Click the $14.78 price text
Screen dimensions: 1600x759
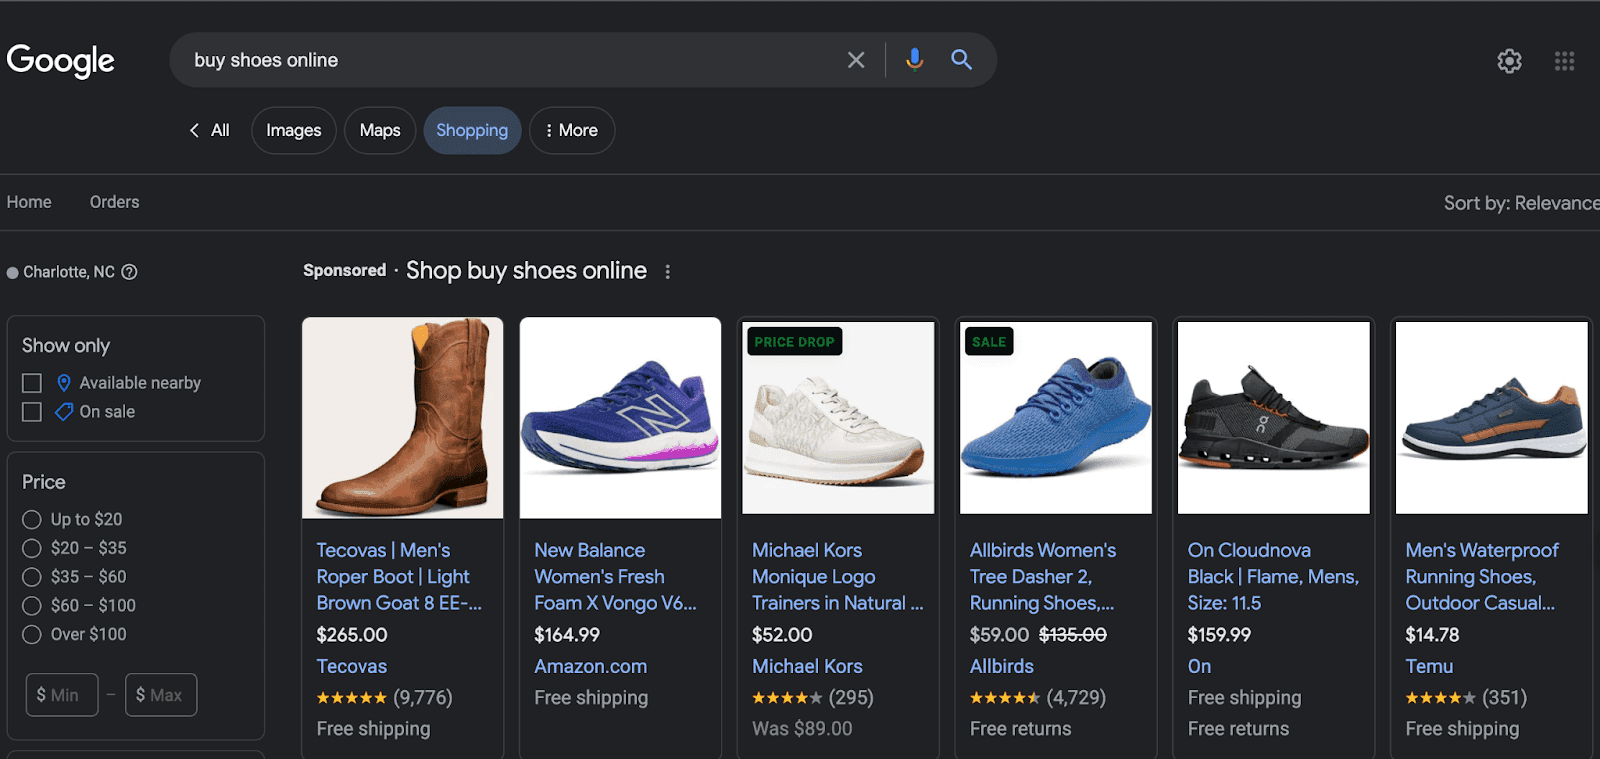tap(1433, 635)
